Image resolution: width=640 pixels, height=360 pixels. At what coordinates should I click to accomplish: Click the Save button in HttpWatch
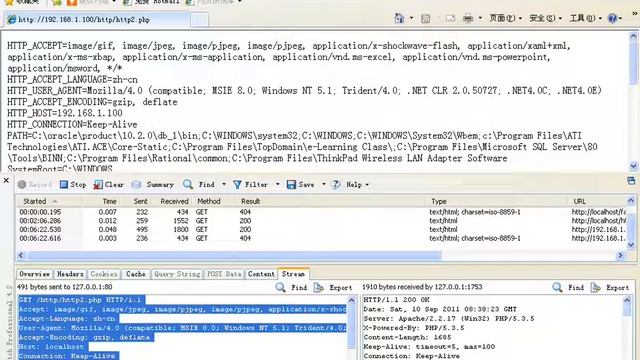coord(300,184)
